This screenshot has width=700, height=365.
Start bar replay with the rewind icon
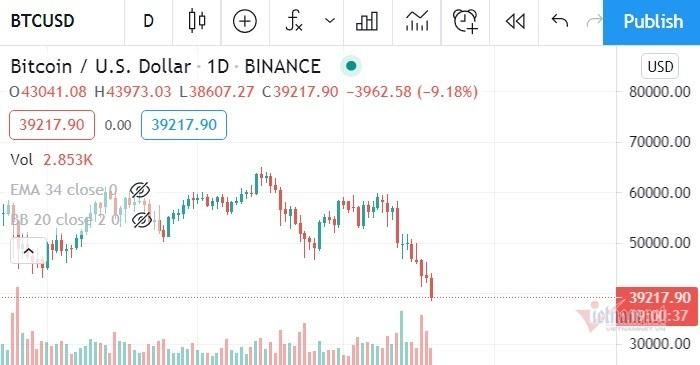click(515, 21)
